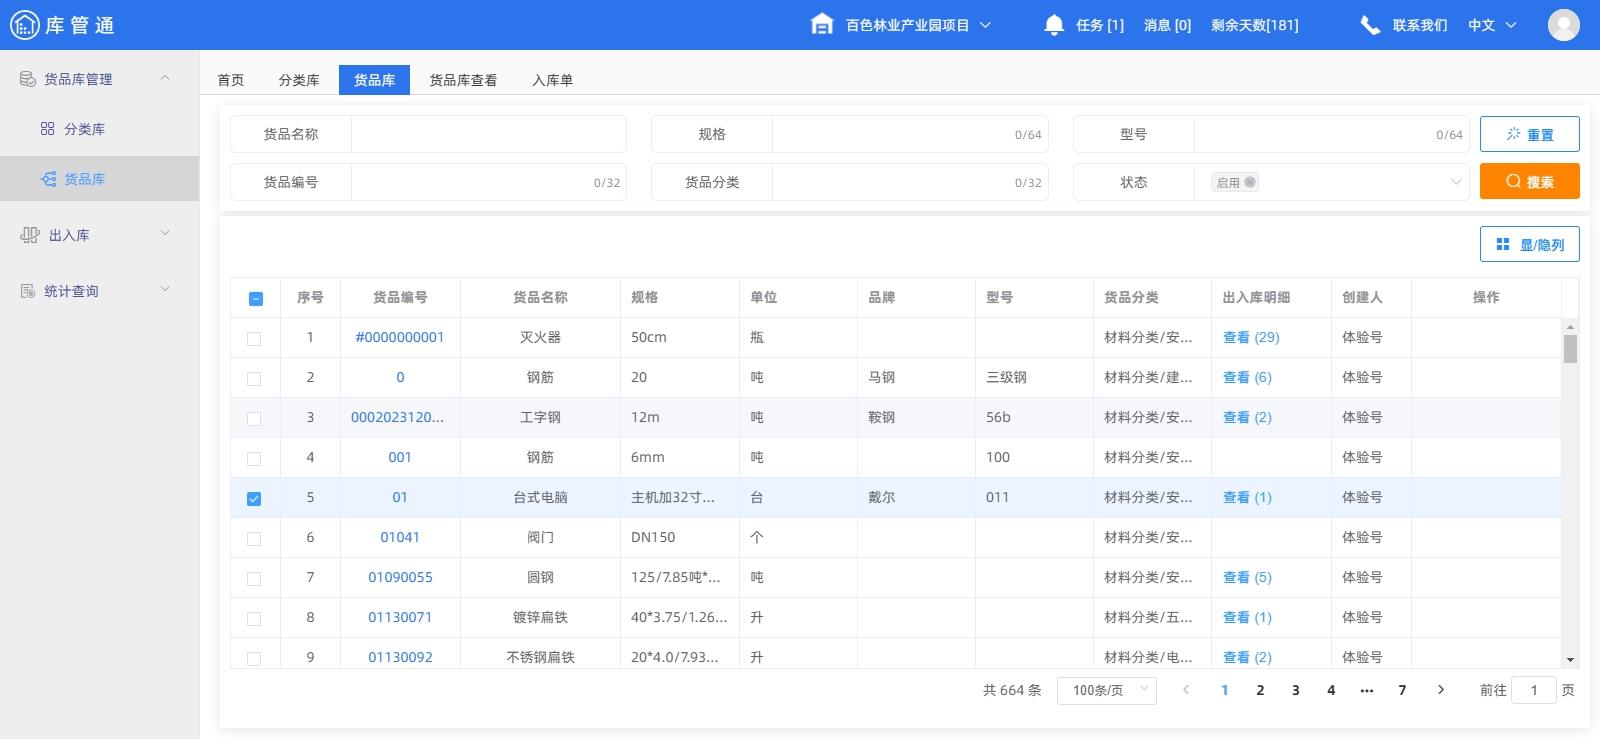Open the 中文 language dropdown
The width and height of the screenshot is (1600, 739).
(x=1492, y=25)
